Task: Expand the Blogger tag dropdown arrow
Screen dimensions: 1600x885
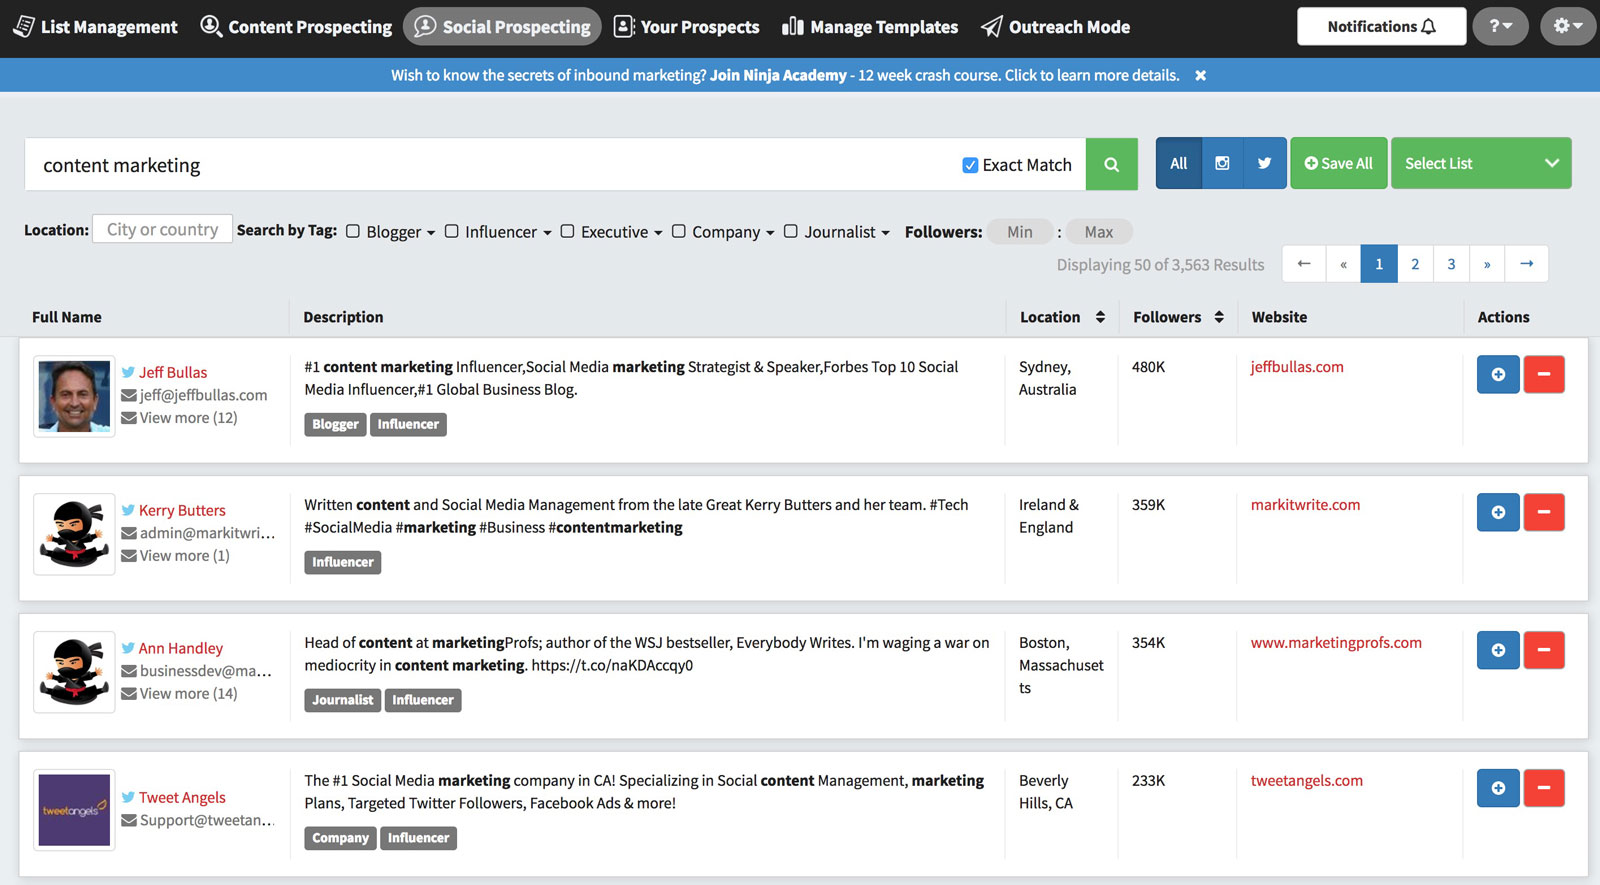Action: 431,232
